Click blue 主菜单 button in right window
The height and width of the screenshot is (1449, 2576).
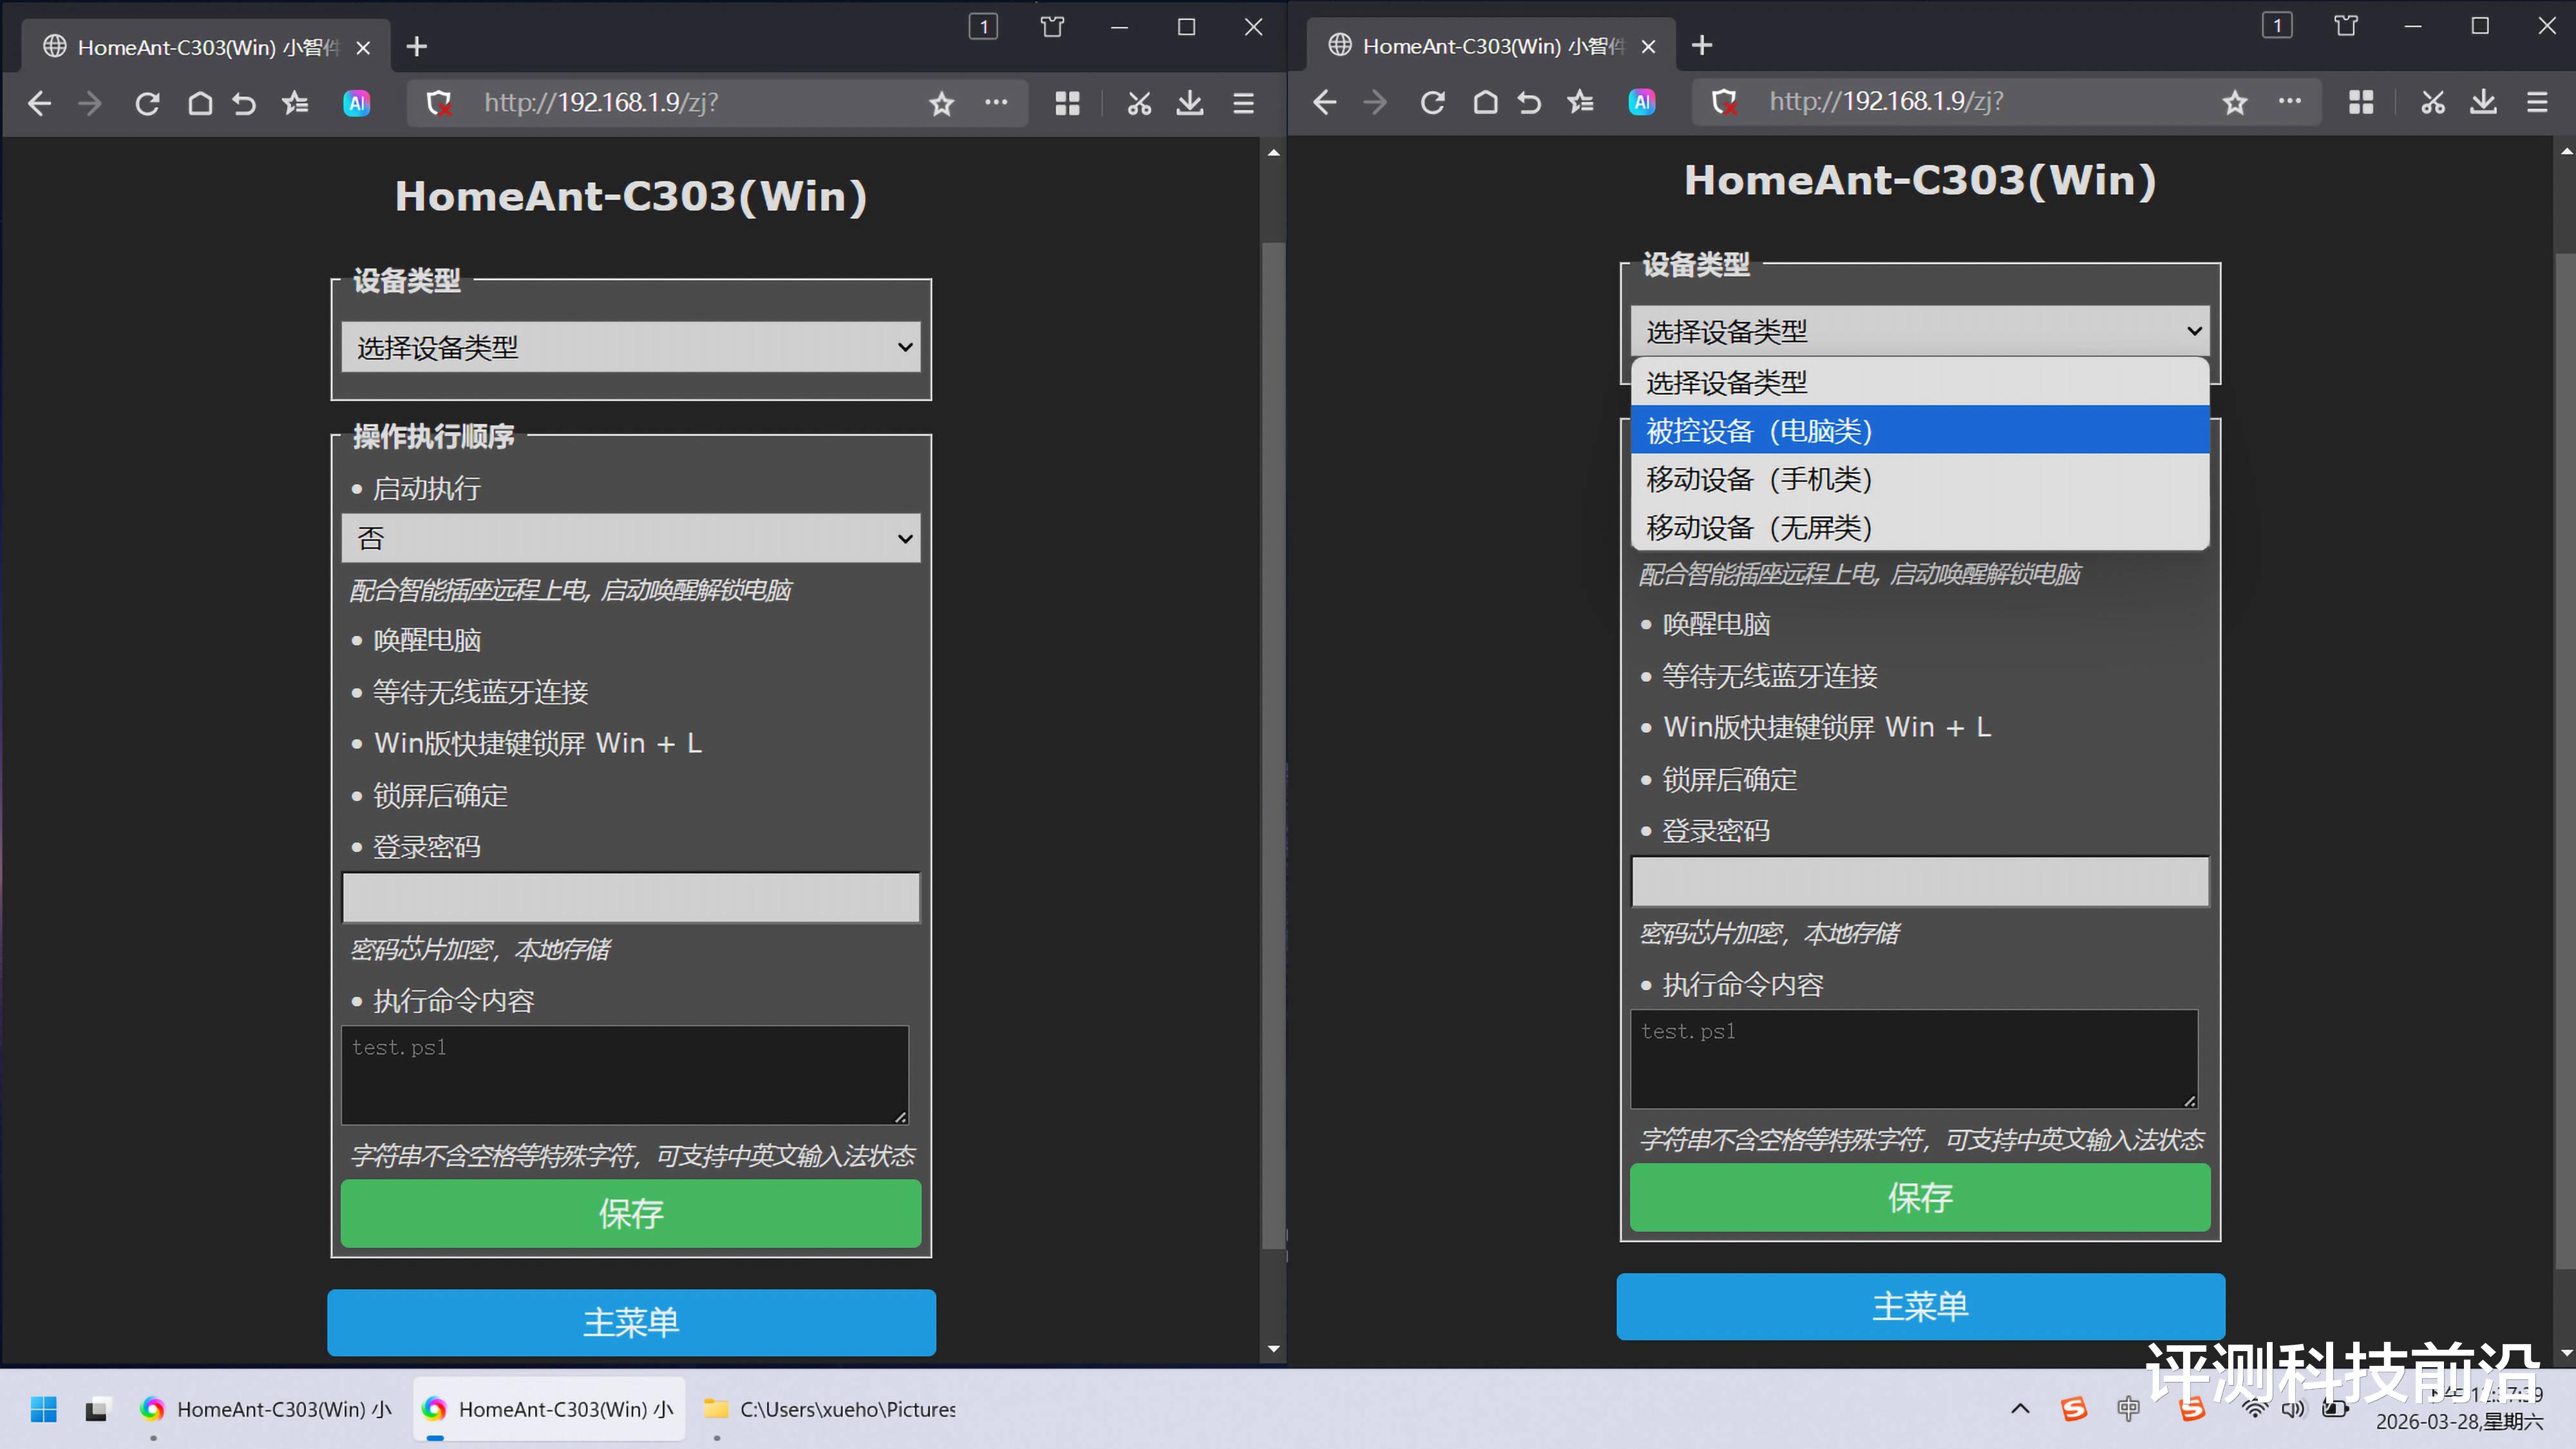click(x=1920, y=1306)
